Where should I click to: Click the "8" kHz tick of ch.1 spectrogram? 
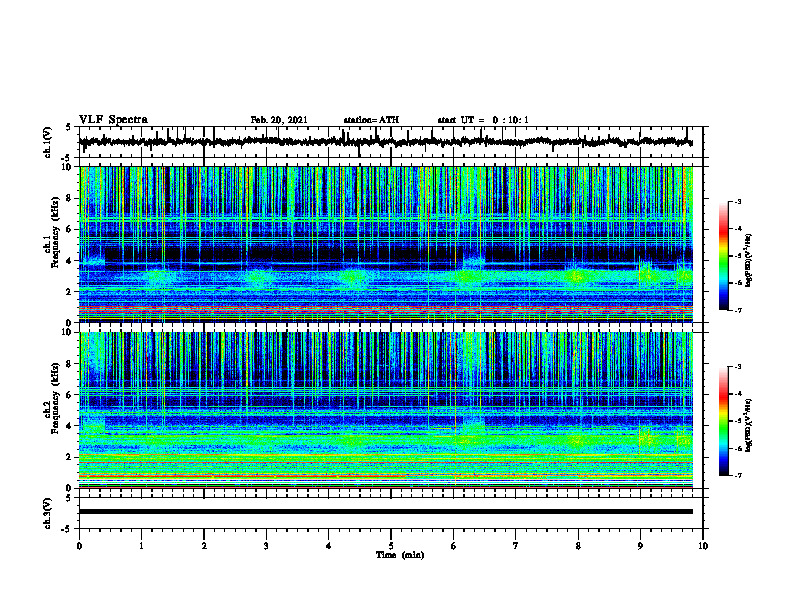[70, 198]
